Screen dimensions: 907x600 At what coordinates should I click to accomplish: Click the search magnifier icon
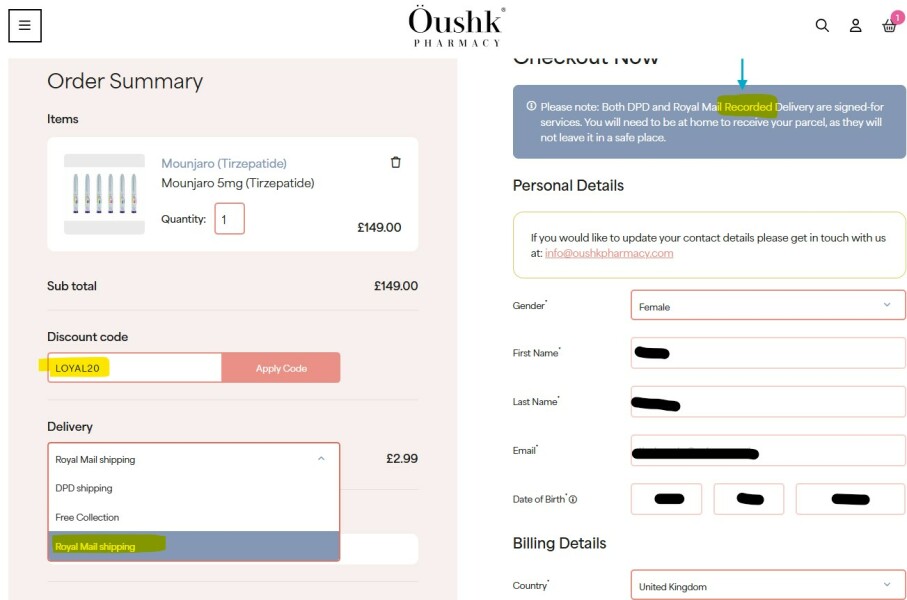click(x=822, y=26)
